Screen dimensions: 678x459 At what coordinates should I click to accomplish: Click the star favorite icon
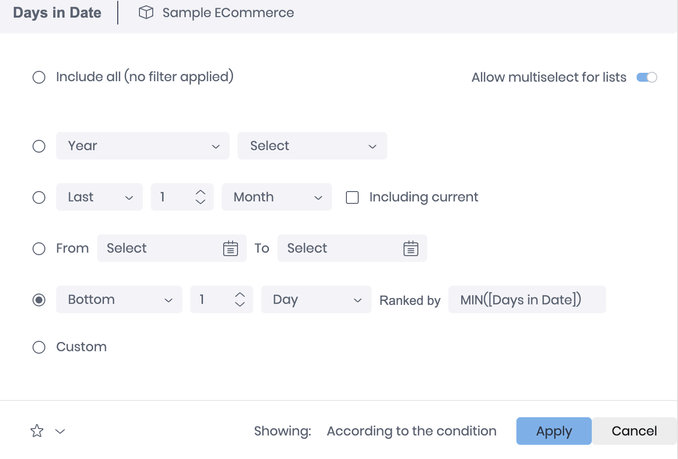click(x=37, y=431)
